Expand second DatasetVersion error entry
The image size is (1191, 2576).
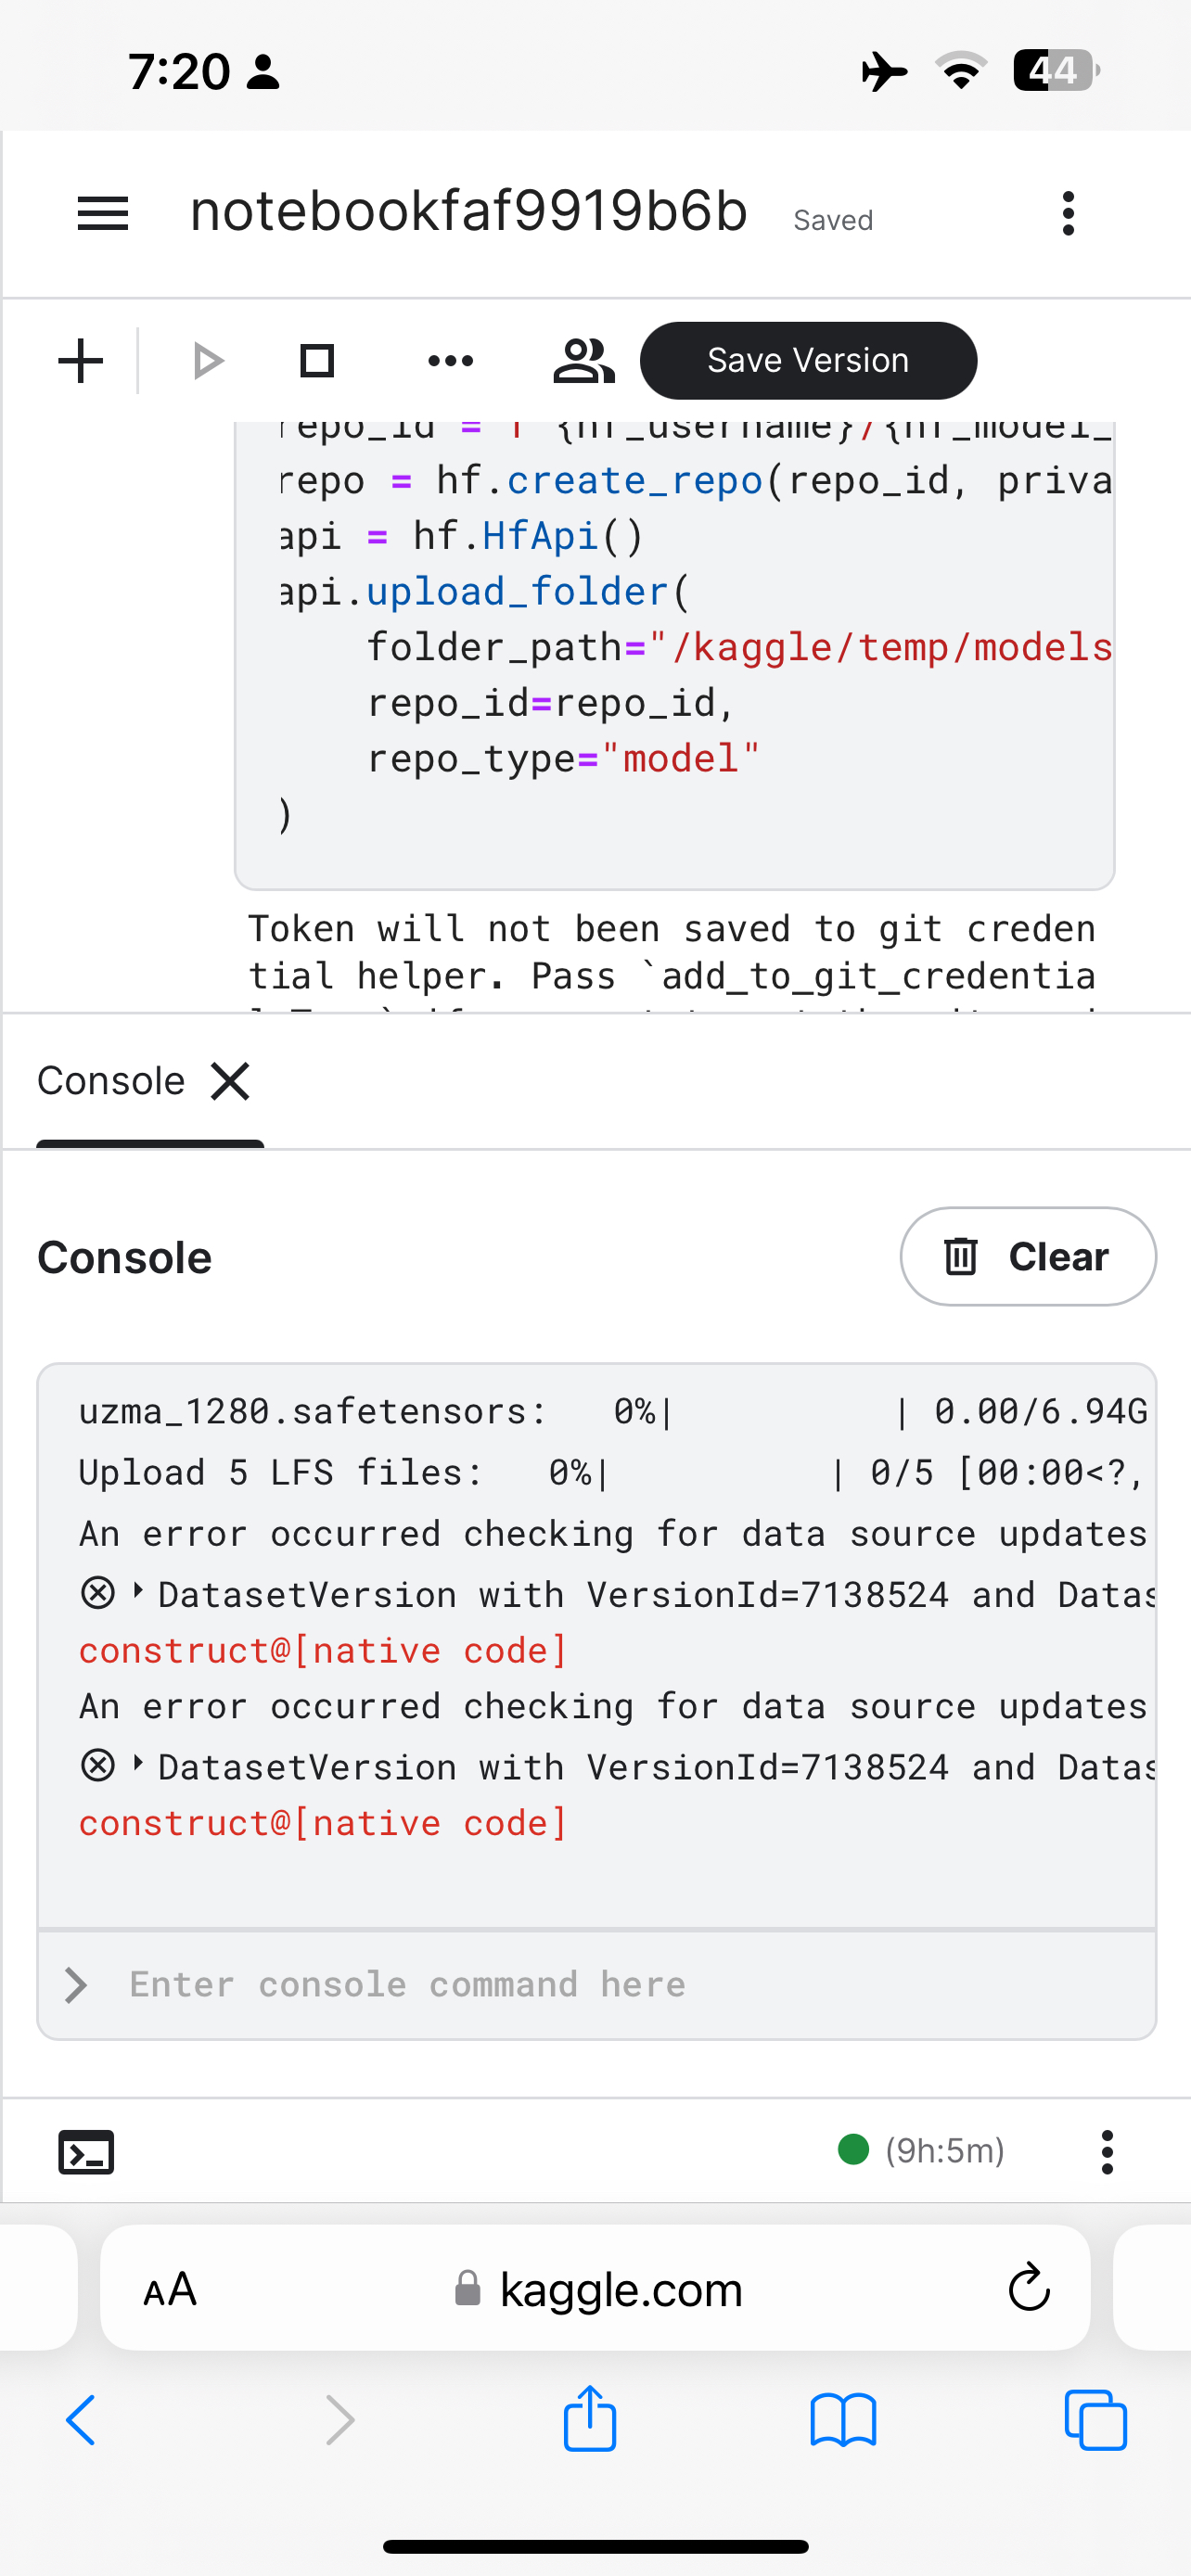(138, 1764)
